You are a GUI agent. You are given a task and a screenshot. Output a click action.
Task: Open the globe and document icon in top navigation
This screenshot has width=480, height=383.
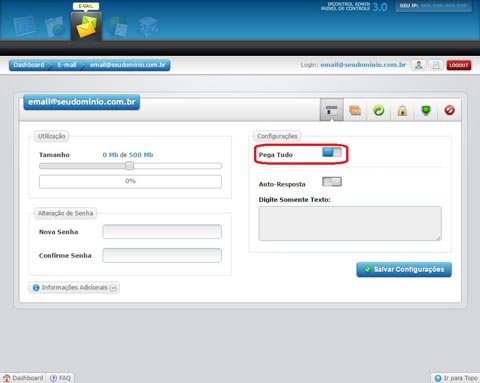click(117, 27)
